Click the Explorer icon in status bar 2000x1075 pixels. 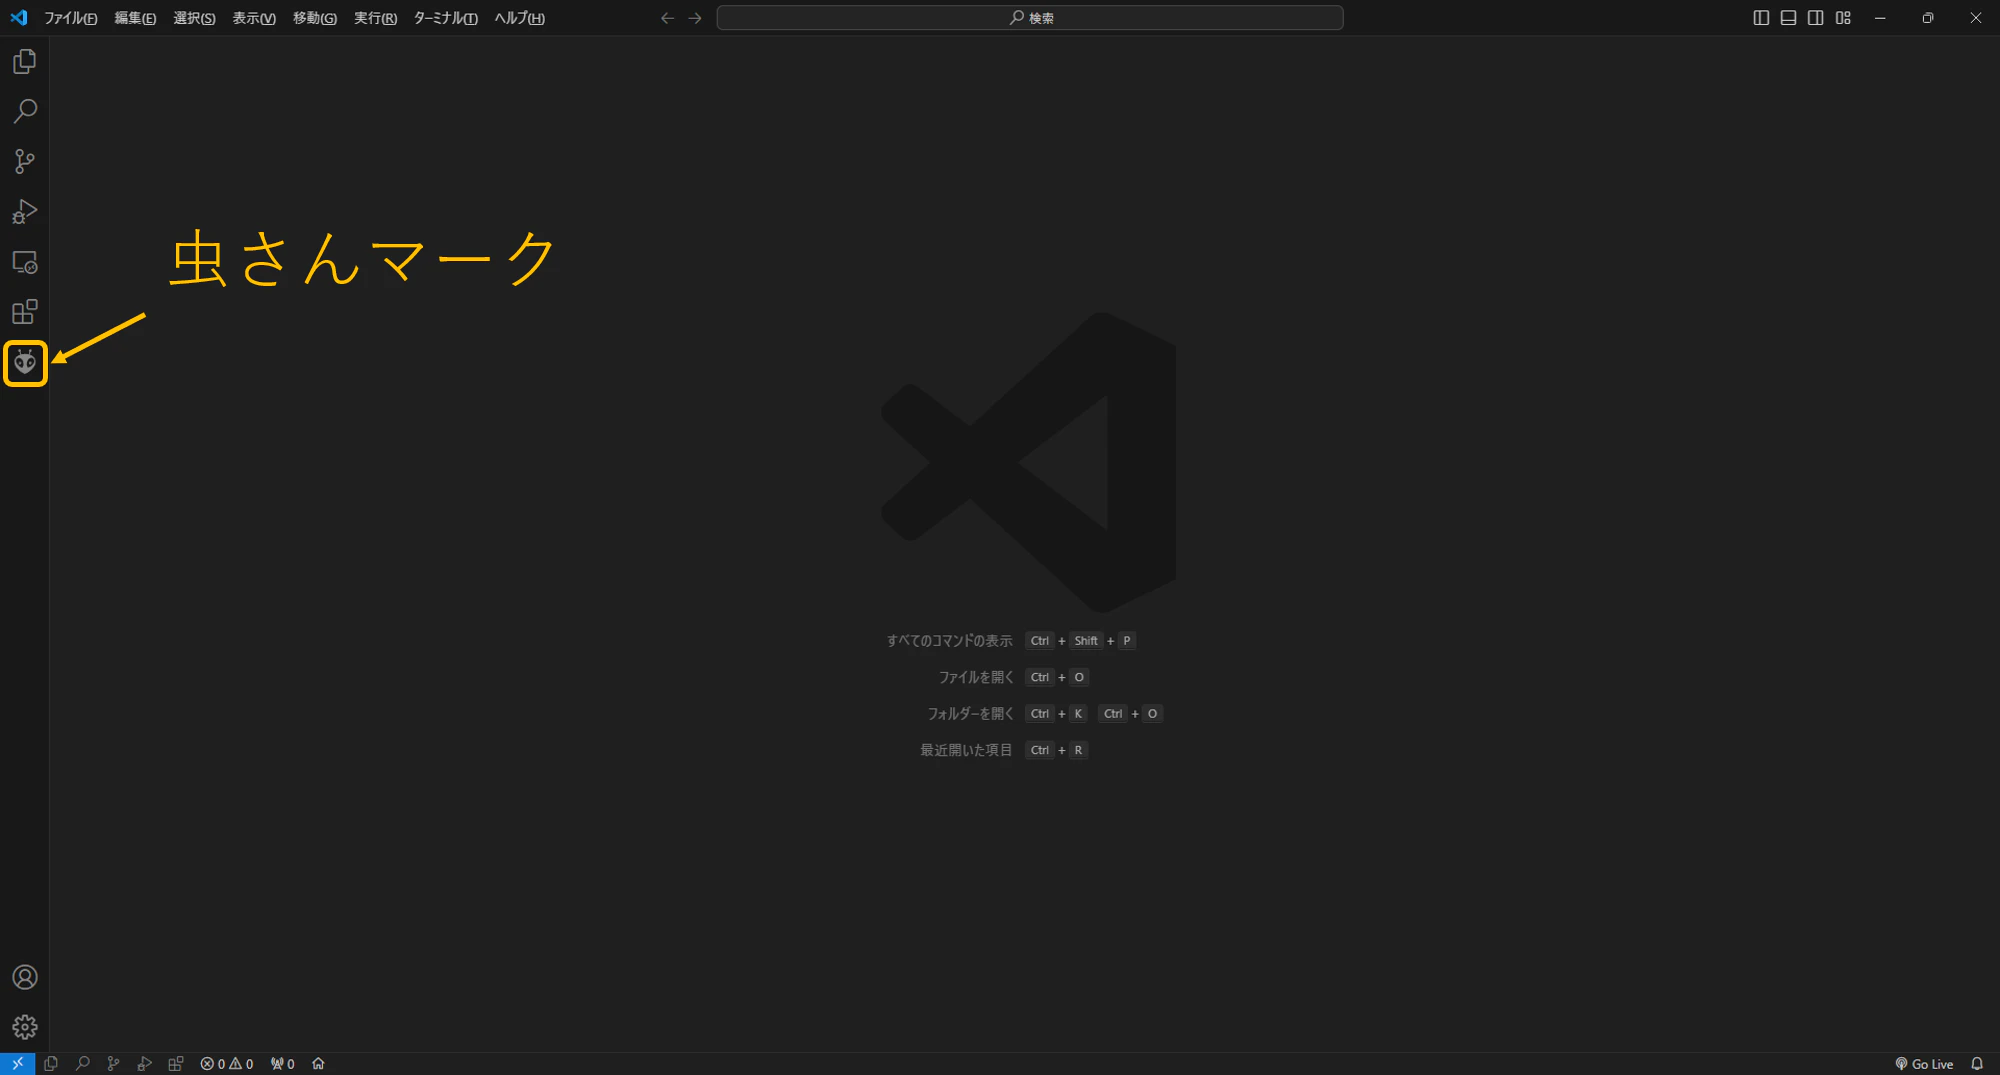[x=51, y=1064]
